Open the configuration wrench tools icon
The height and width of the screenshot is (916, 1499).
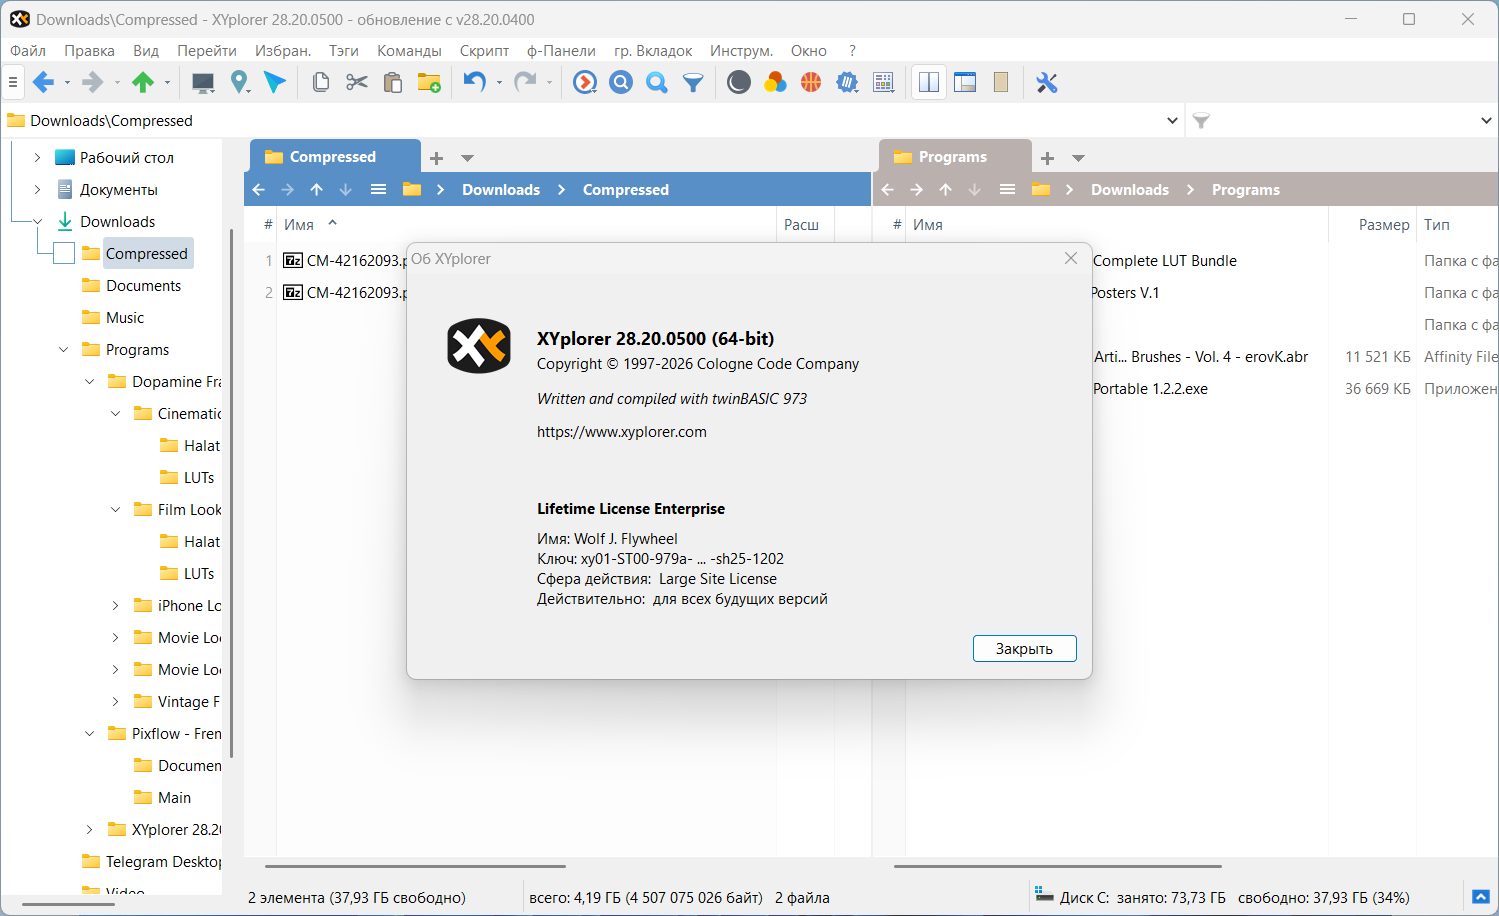click(x=1047, y=83)
